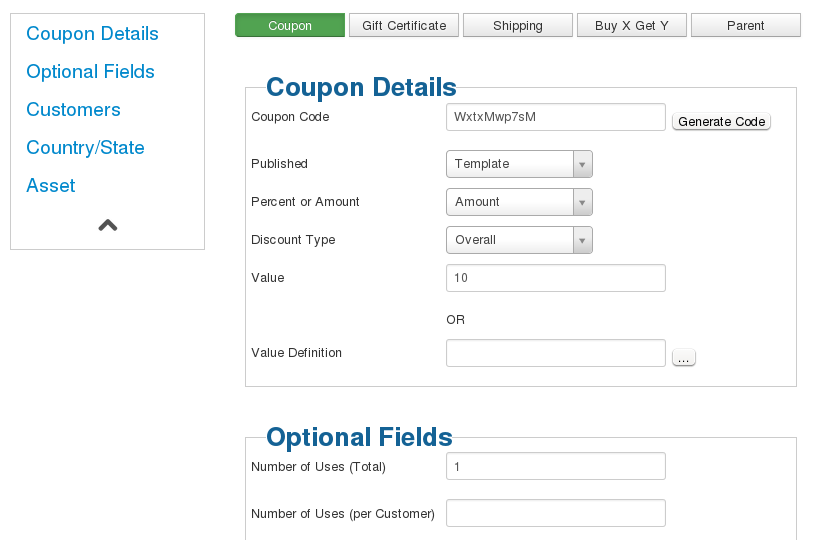This screenshot has width=813, height=540.
Task: Expand the Percent or Amount dropdown
Action: [x=519, y=202]
